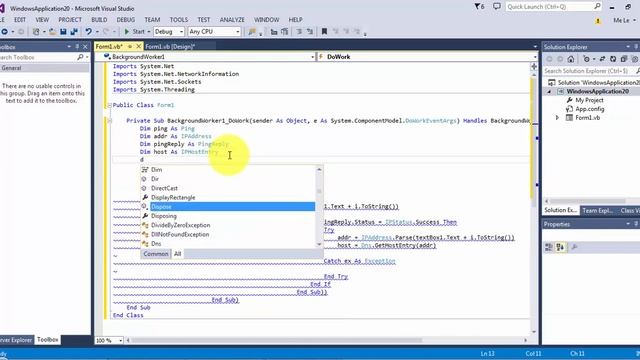Click Solution Explorer Sync icon
The image size is (640, 360).
click(602, 59)
